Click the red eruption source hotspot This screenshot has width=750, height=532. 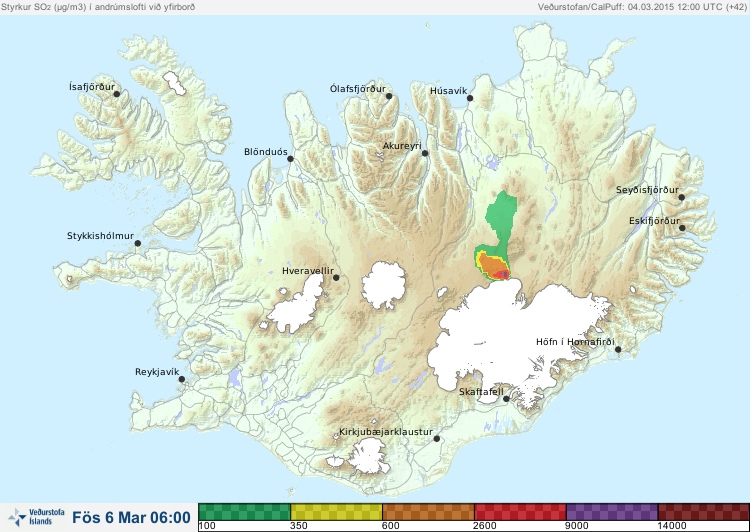point(502,274)
